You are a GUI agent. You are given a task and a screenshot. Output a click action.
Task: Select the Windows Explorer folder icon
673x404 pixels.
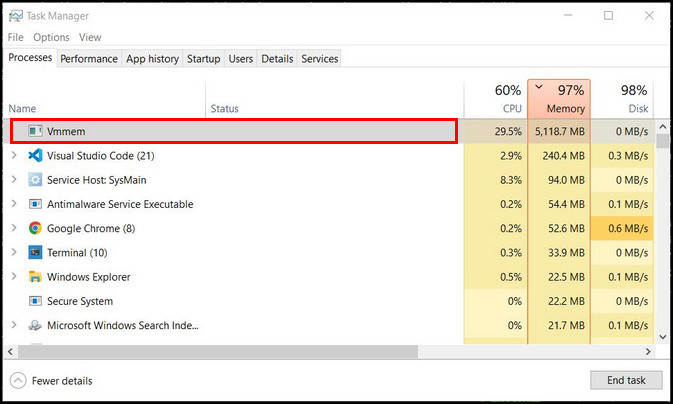pyautogui.click(x=35, y=277)
